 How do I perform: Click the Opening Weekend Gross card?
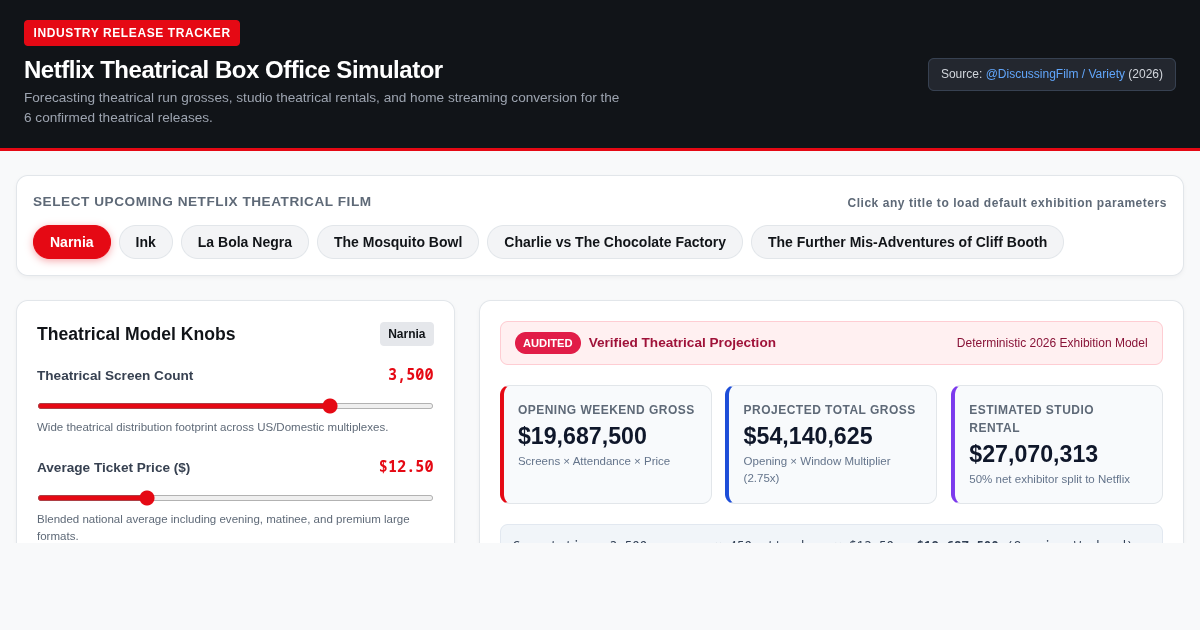pos(606,444)
